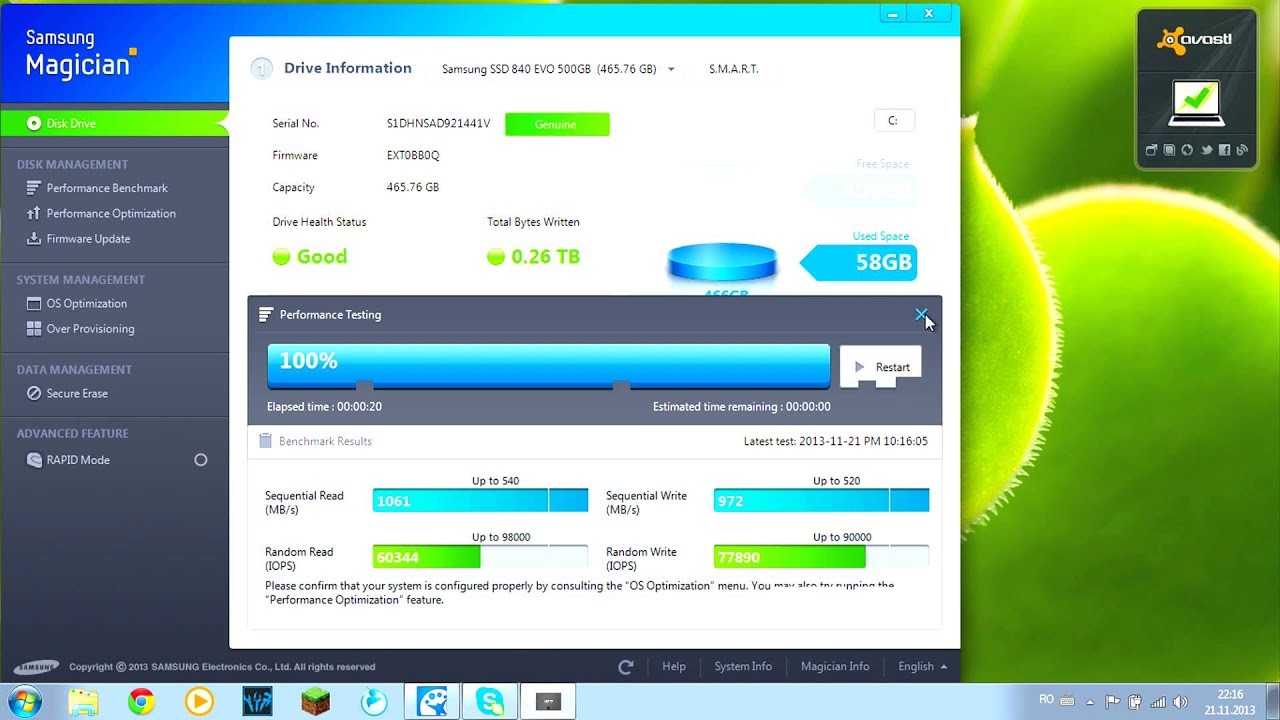Click the Performance Optimization arrows icon
The image size is (1280, 720).
[x=33, y=213]
